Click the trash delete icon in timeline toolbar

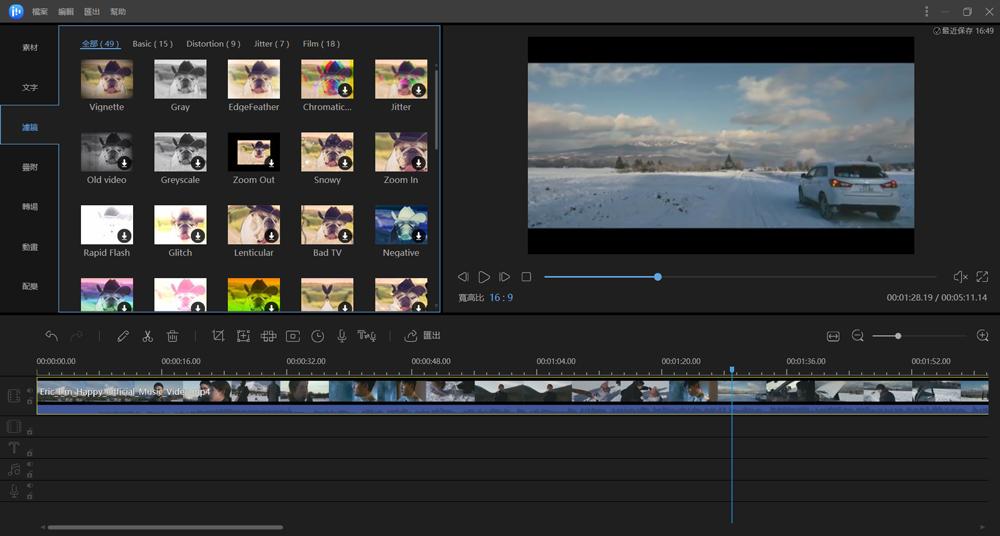click(x=172, y=336)
